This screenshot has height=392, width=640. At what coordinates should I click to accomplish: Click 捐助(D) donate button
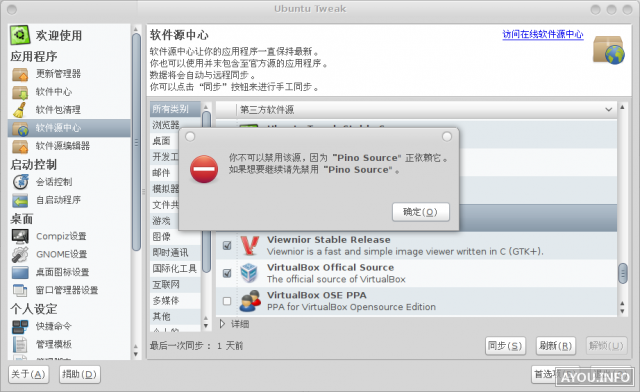tap(80, 374)
